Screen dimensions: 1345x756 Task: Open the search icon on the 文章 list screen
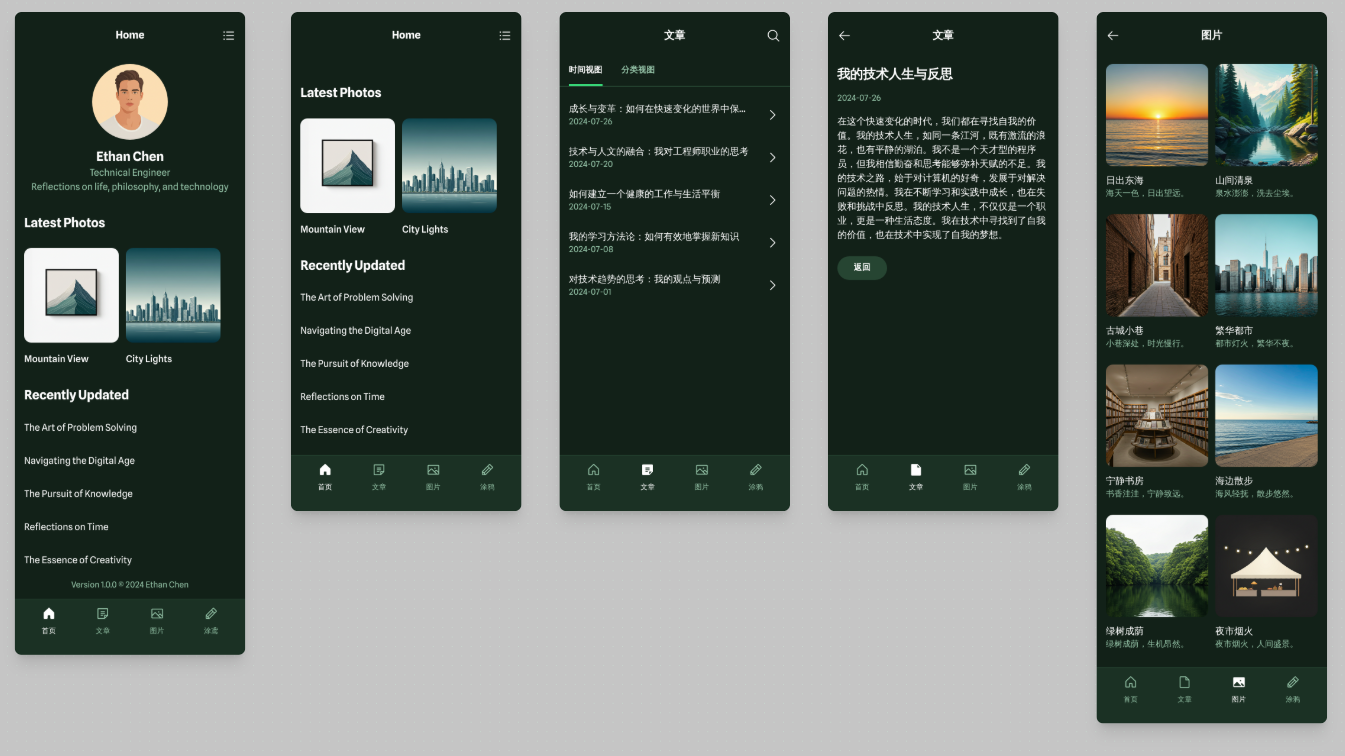[x=773, y=35]
